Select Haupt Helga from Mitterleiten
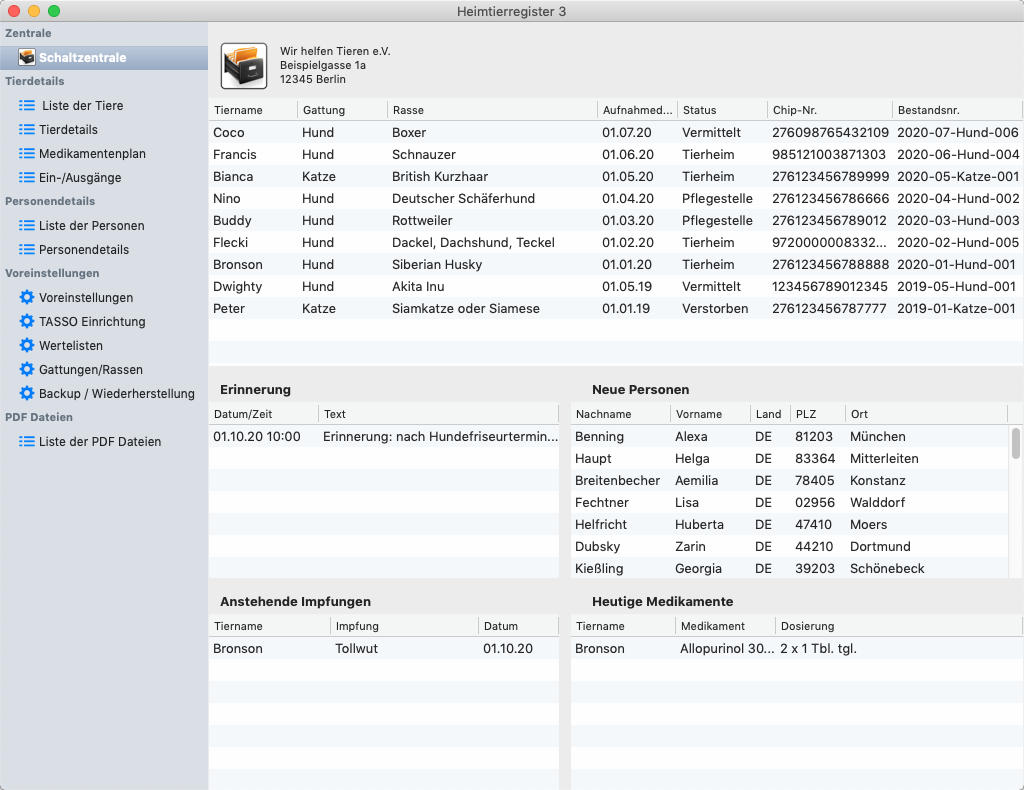This screenshot has height=790, width=1024. pyautogui.click(x=790, y=458)
